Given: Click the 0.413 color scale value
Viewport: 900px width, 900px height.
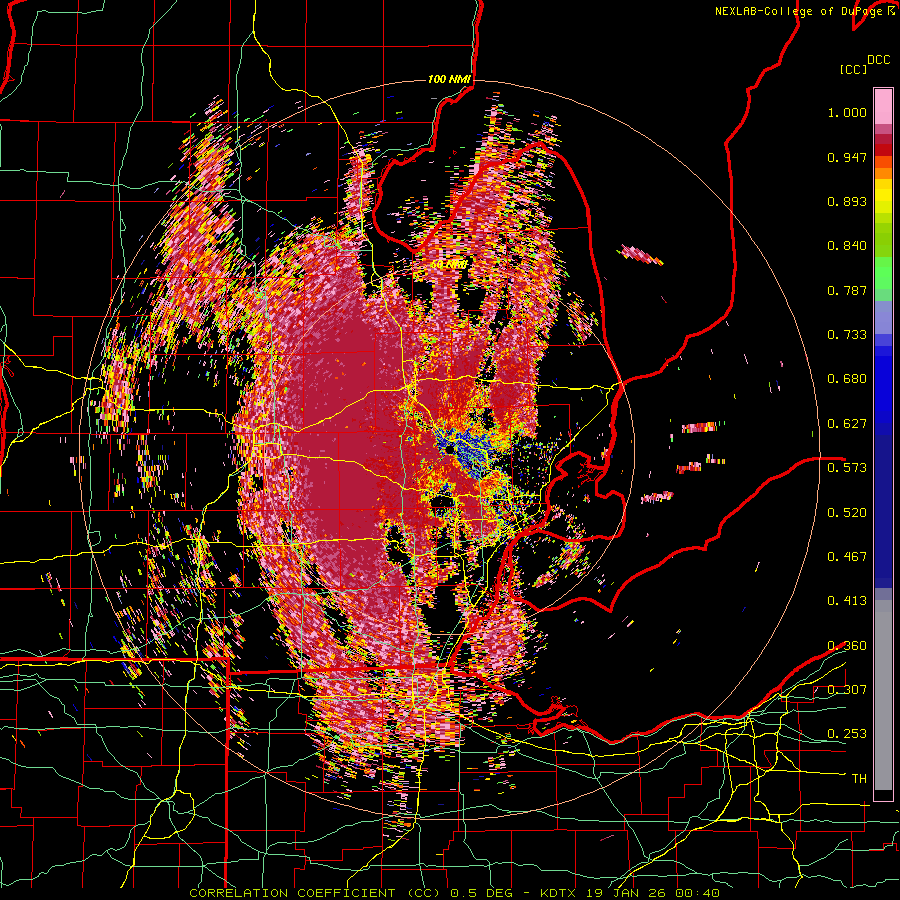Looking at the screenshot, I should coord(847,601).
